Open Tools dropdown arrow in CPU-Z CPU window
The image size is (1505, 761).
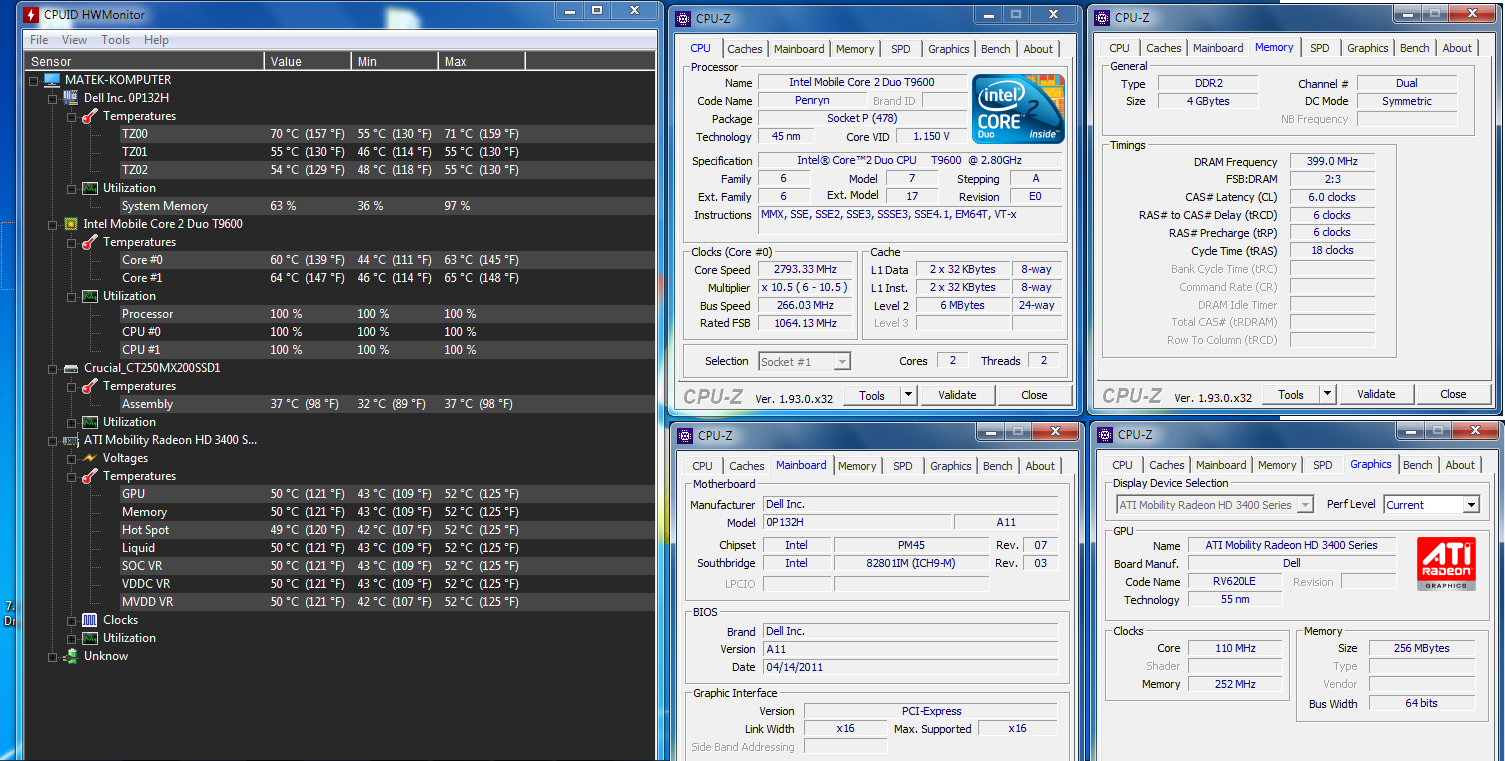[x=908, y=395]
